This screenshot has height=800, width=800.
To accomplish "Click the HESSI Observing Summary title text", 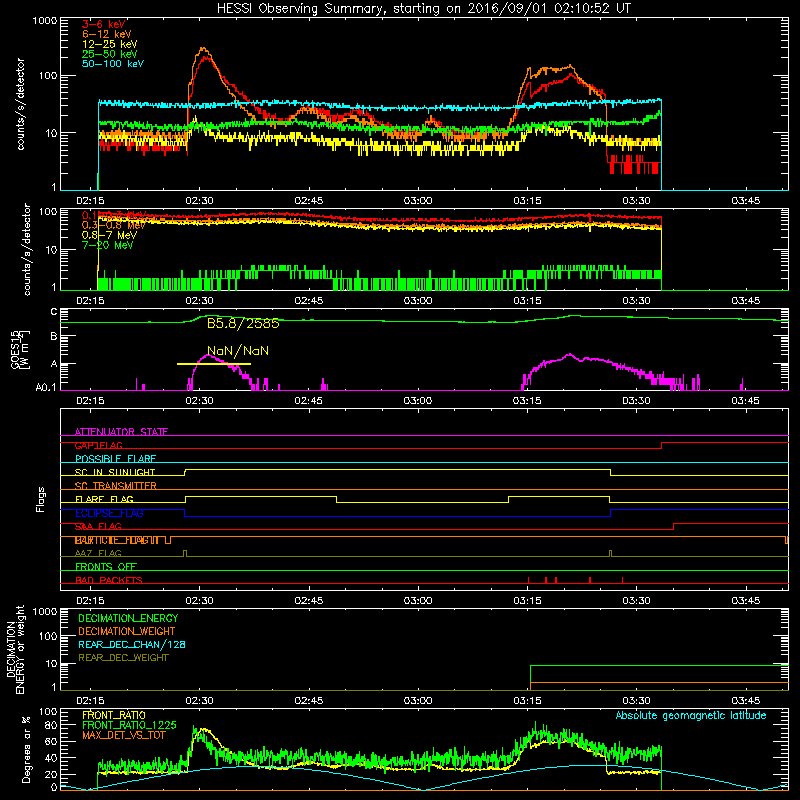I will (x=423, y=8).
